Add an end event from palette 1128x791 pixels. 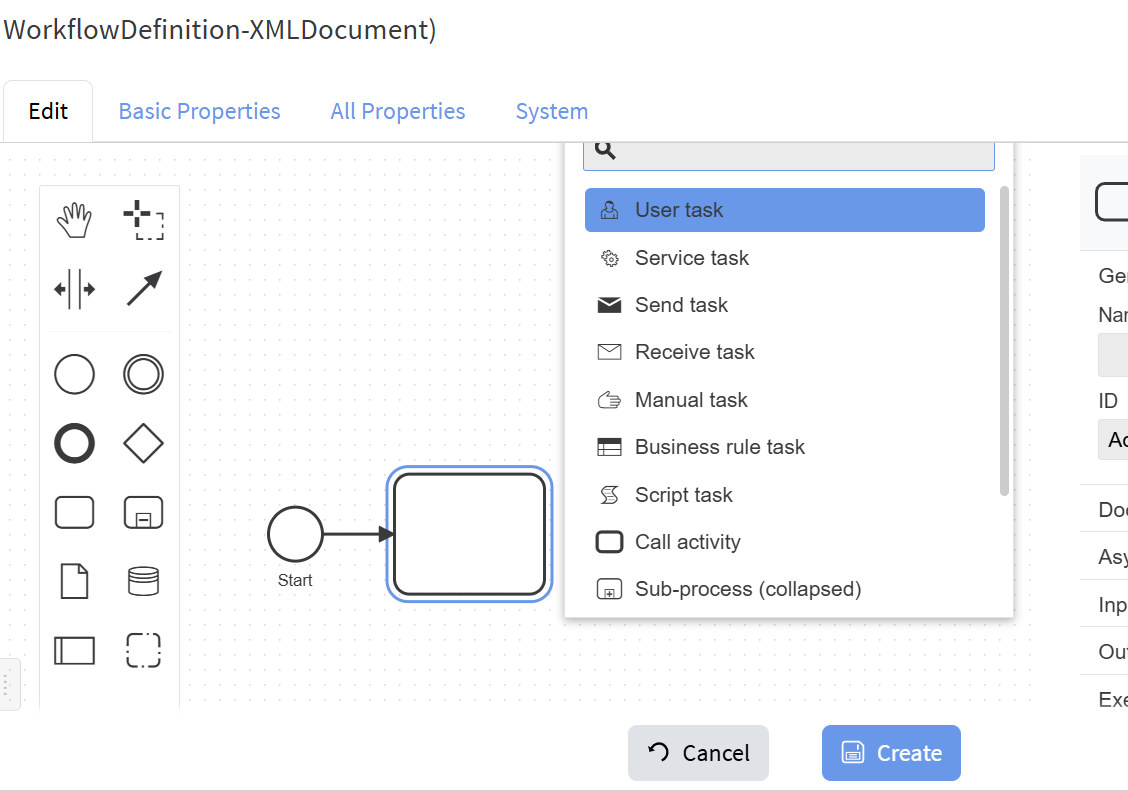coord(74,442)
